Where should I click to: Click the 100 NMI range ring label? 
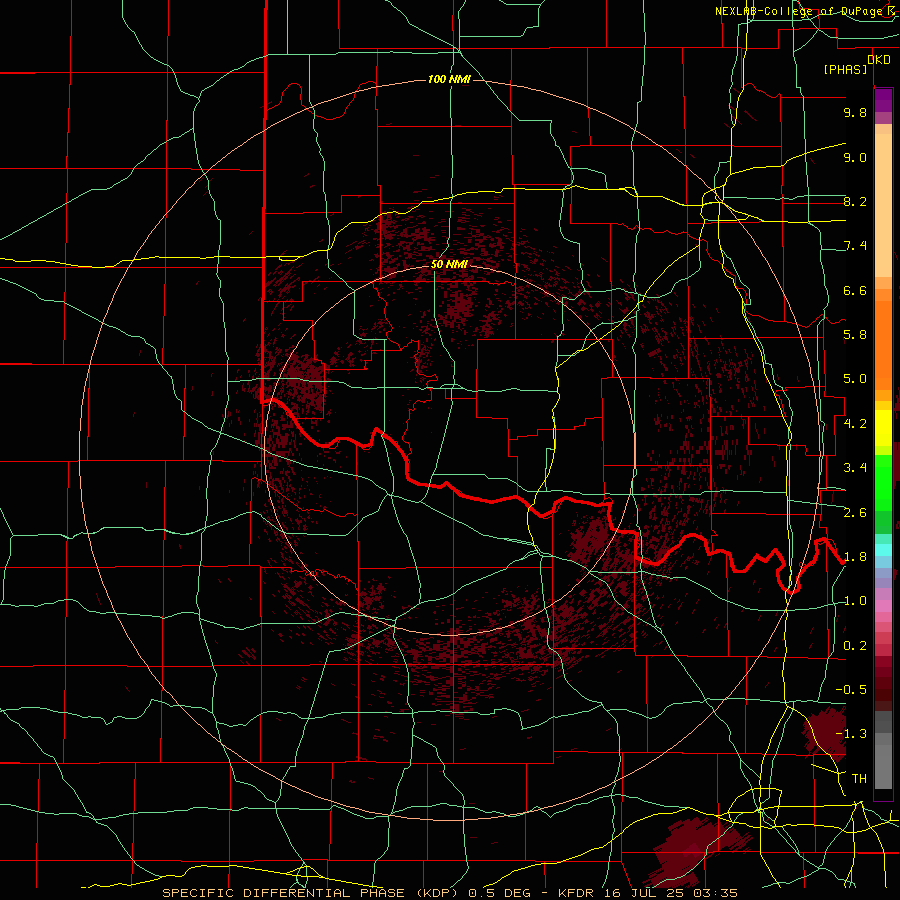pos(449,79)
